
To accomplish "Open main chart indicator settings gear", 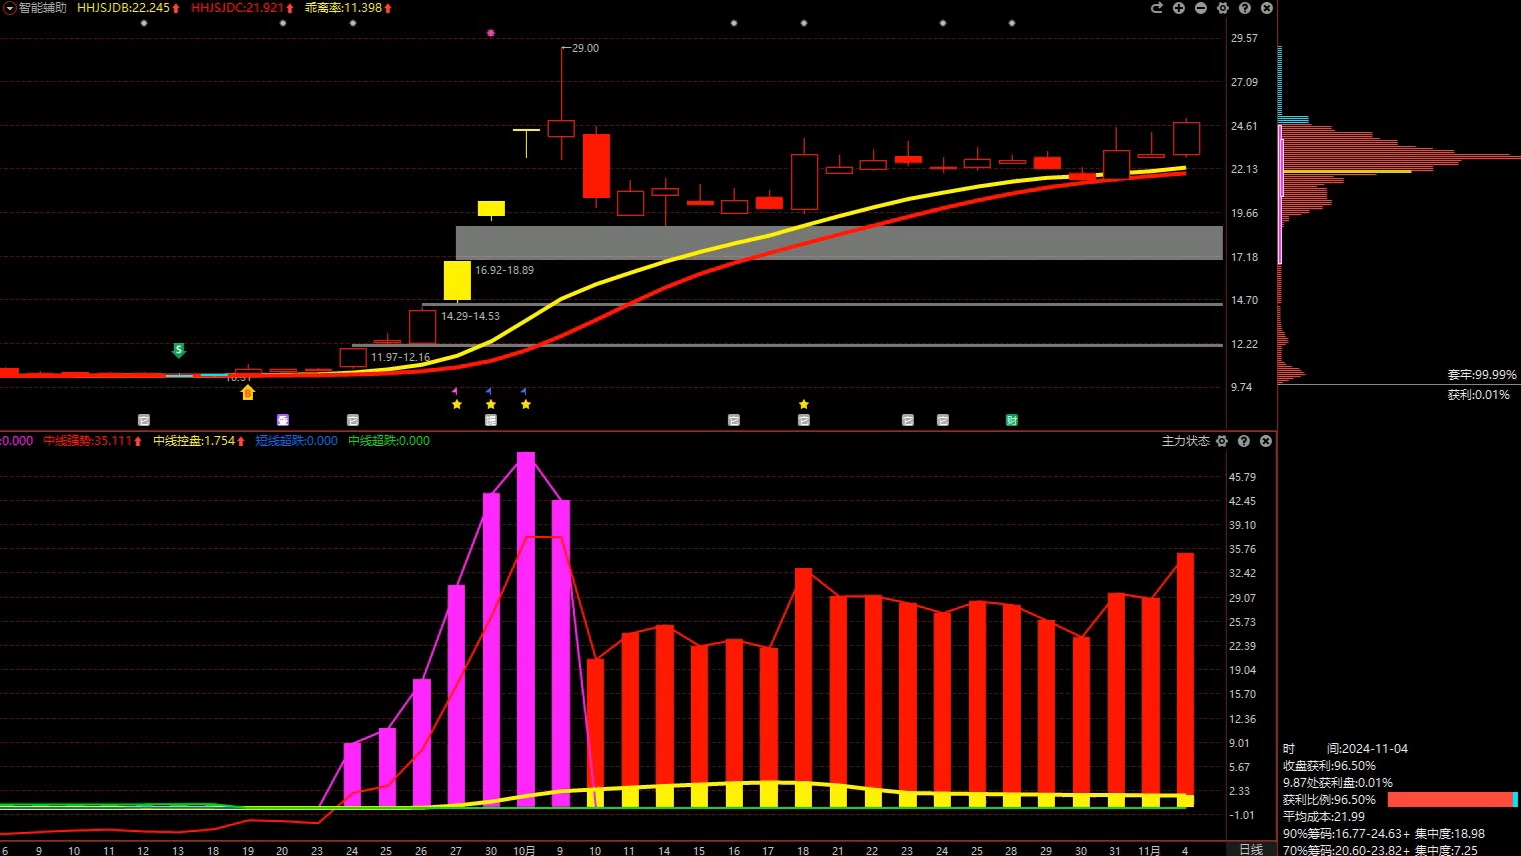I will click(1223, 8).
